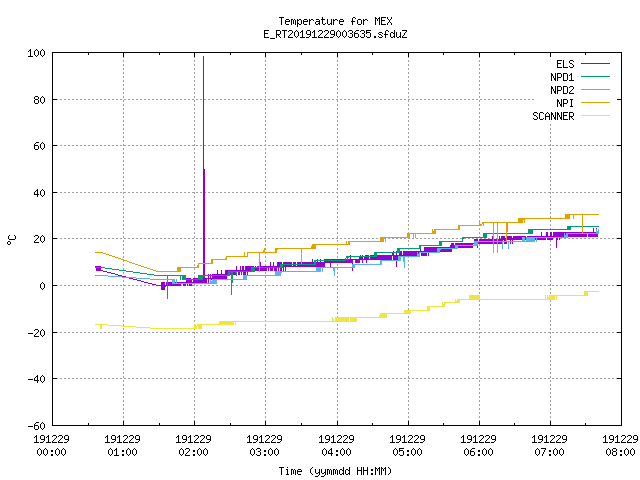The image size is (640, 480).
Task: Click the blue NPD2 legend line sample
Action: tap(596, 90)
